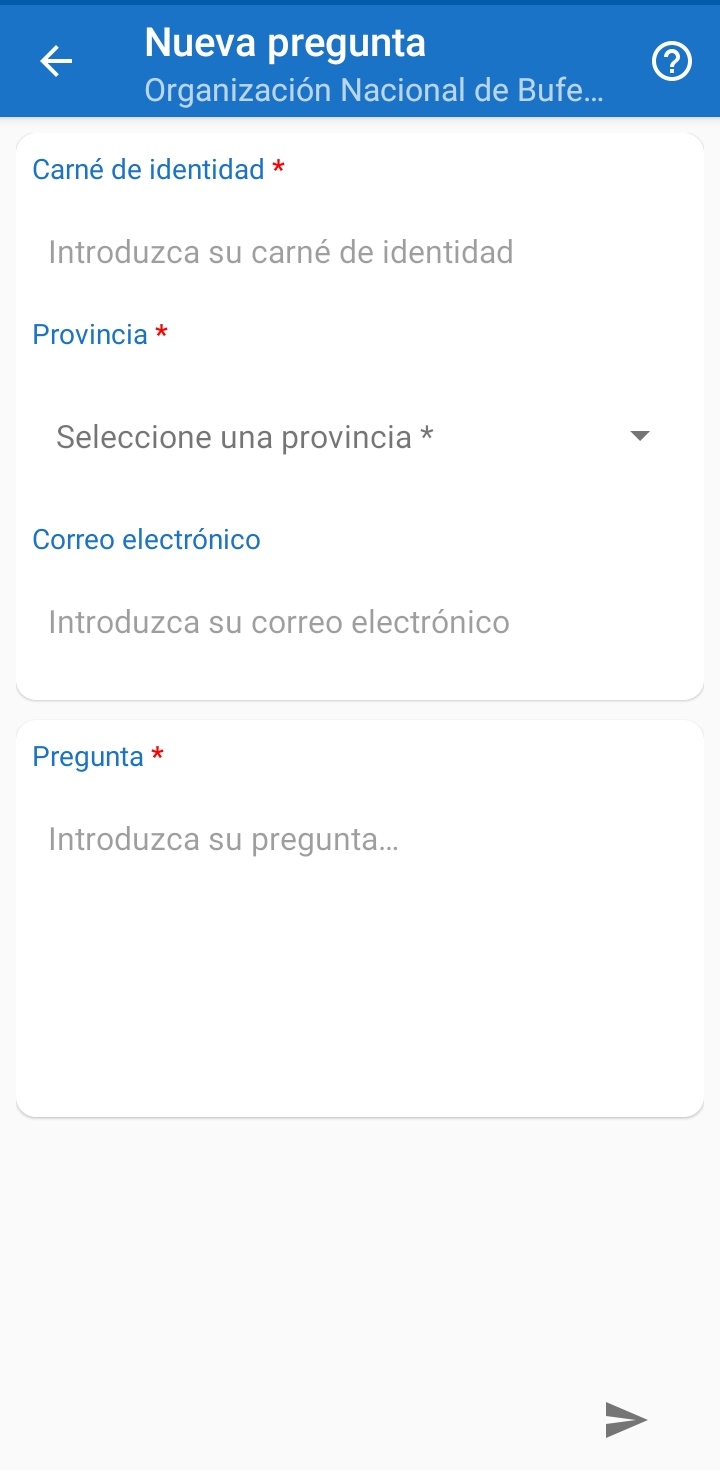Go back using the header arrow

coord(56,62)
